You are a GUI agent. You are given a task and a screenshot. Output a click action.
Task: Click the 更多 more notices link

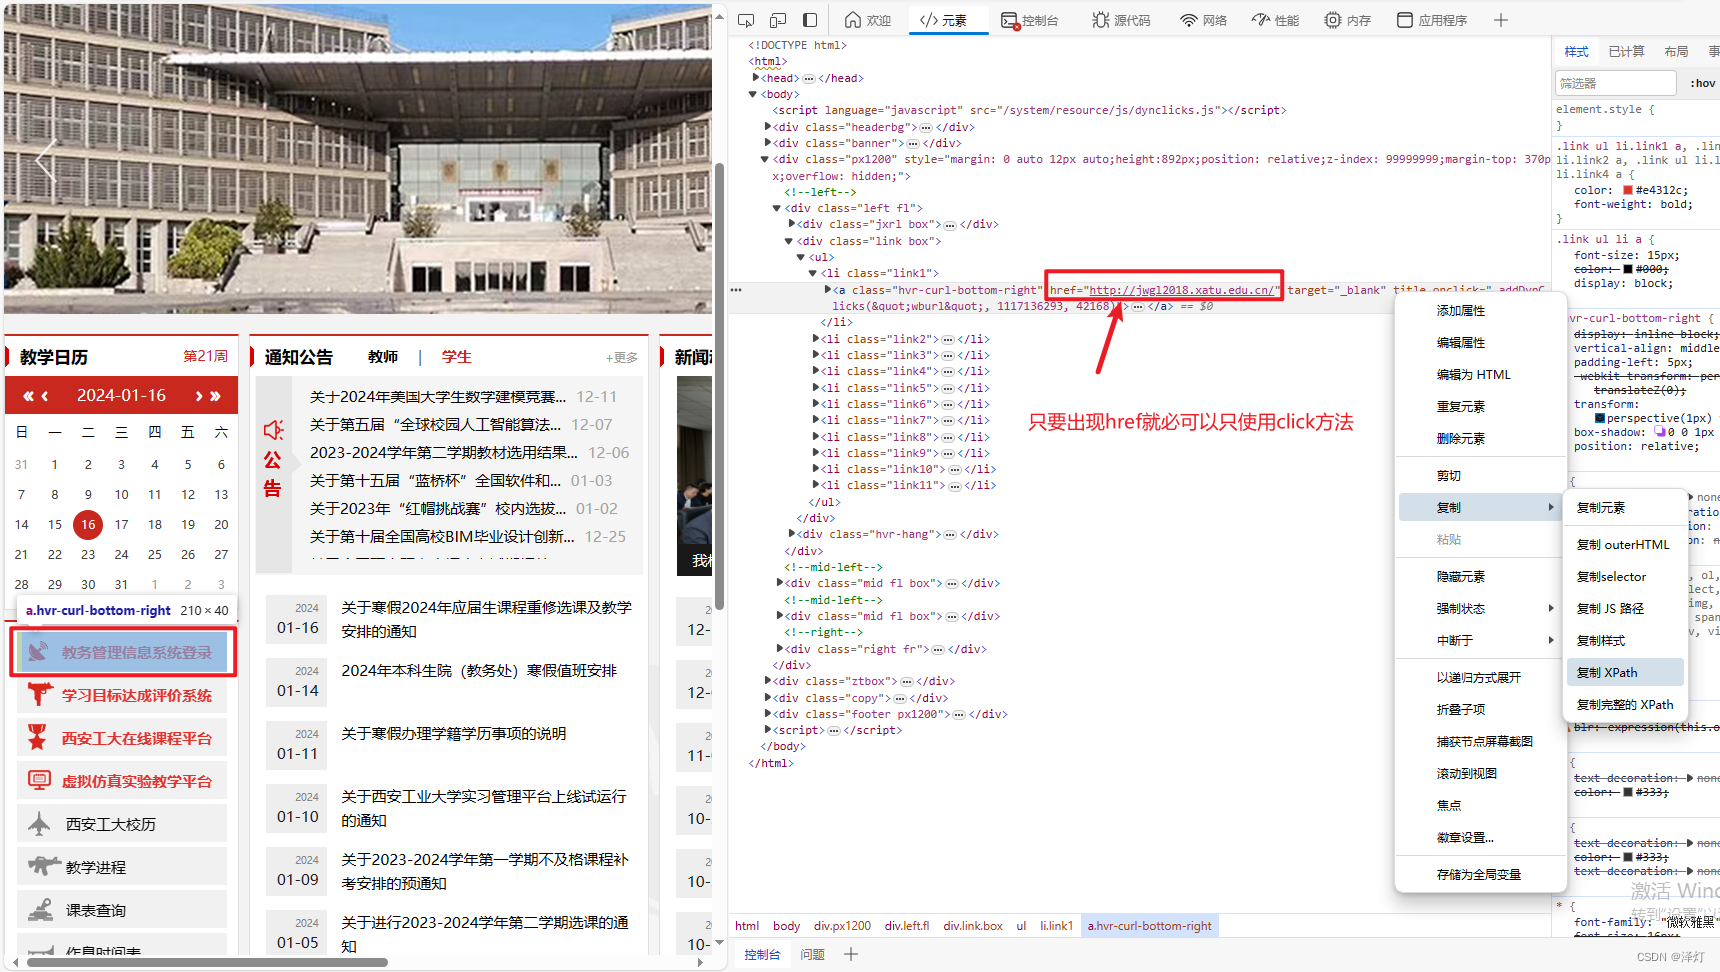pyautogui.click(x=621, y=358)
